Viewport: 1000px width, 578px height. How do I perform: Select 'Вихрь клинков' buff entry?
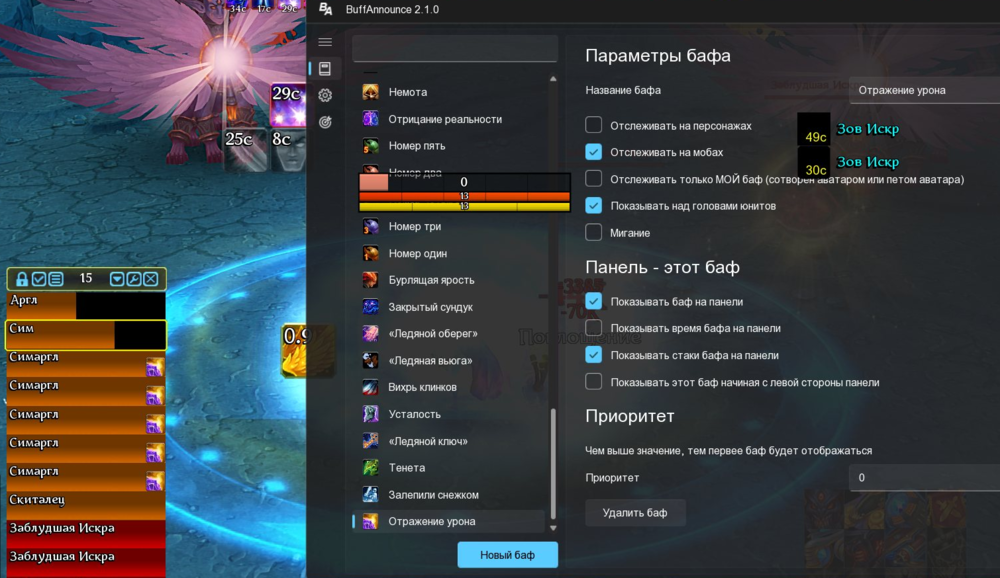(x=422, y=387)
